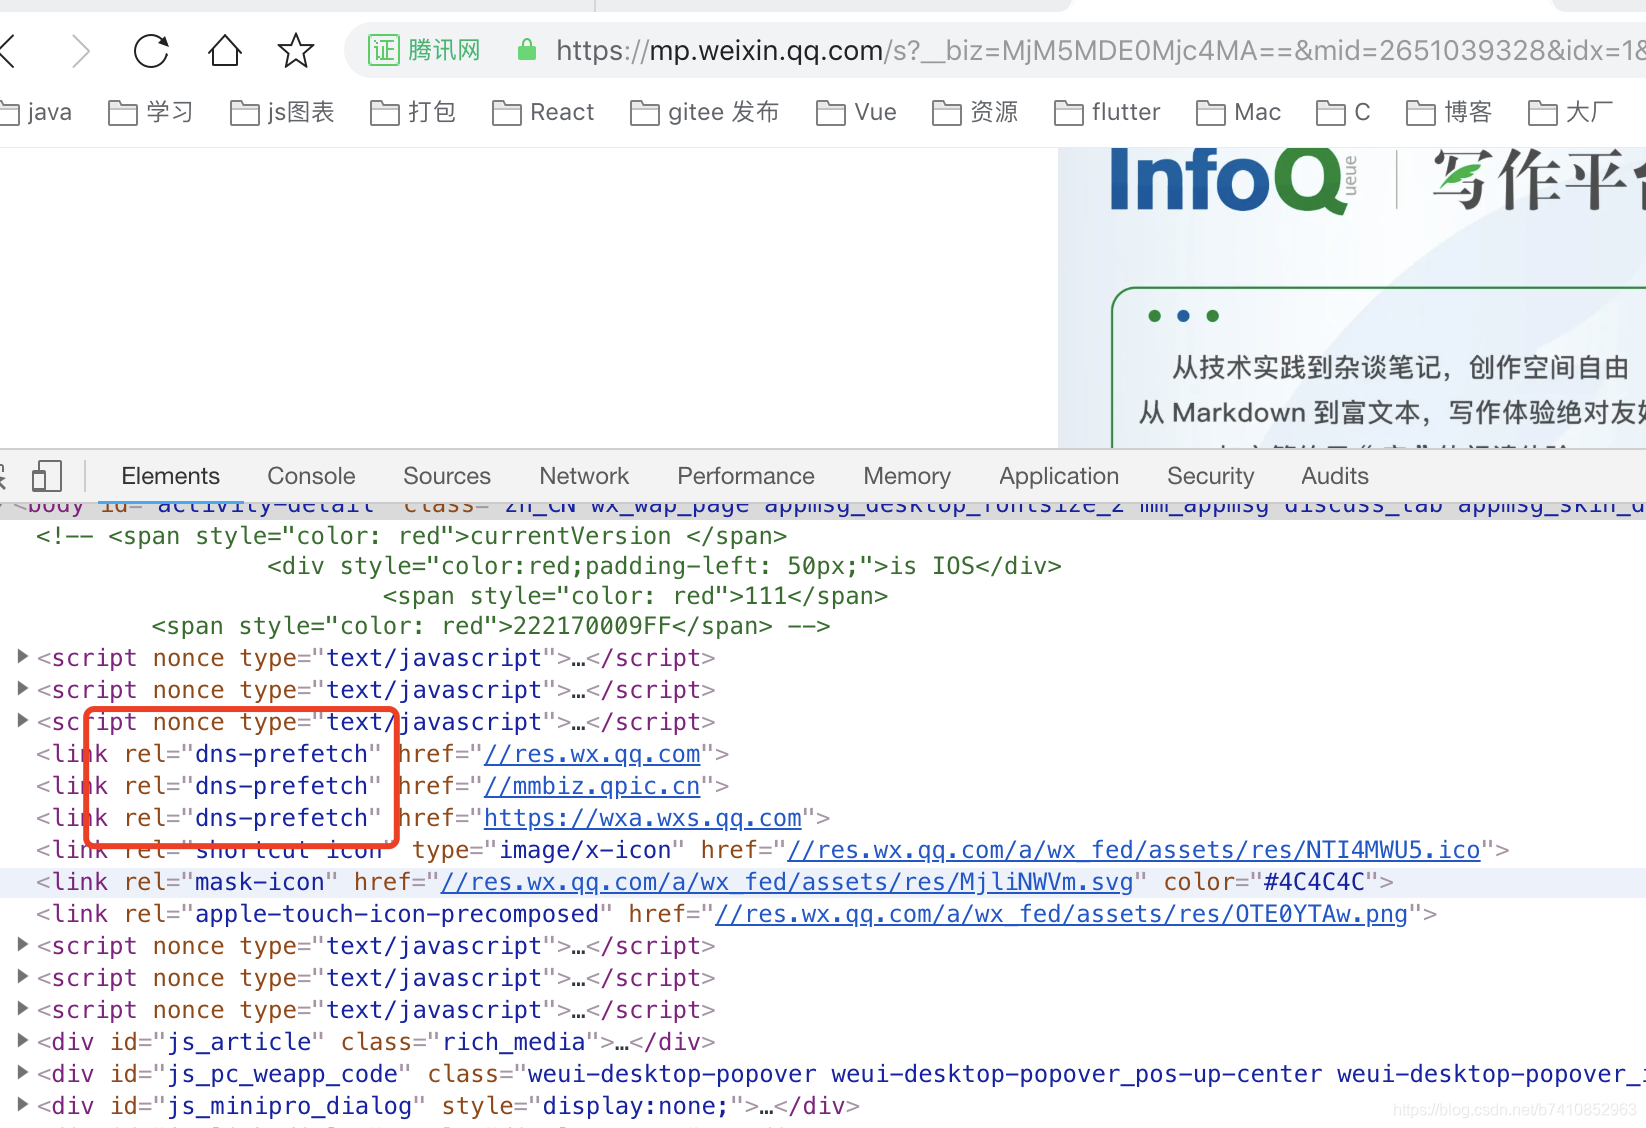The width and height of the screenshot is (1646, 1128).
Task: Switch to the Console tab
Action: 311,476
